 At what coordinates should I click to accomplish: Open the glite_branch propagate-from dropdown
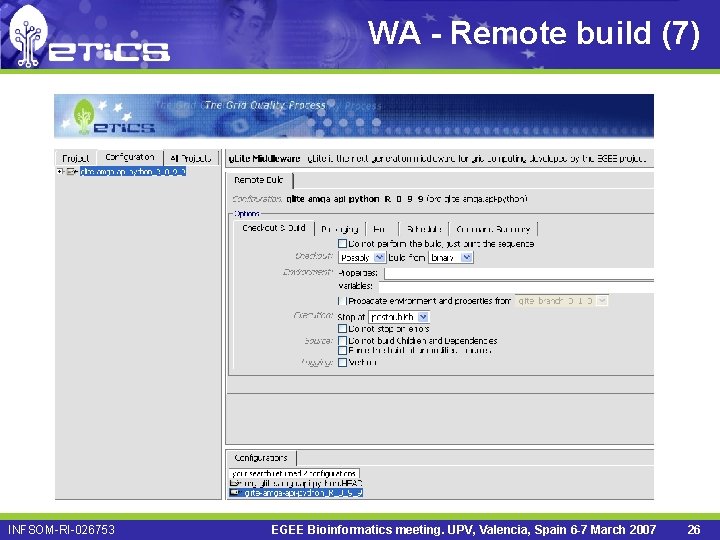point(562,301)
